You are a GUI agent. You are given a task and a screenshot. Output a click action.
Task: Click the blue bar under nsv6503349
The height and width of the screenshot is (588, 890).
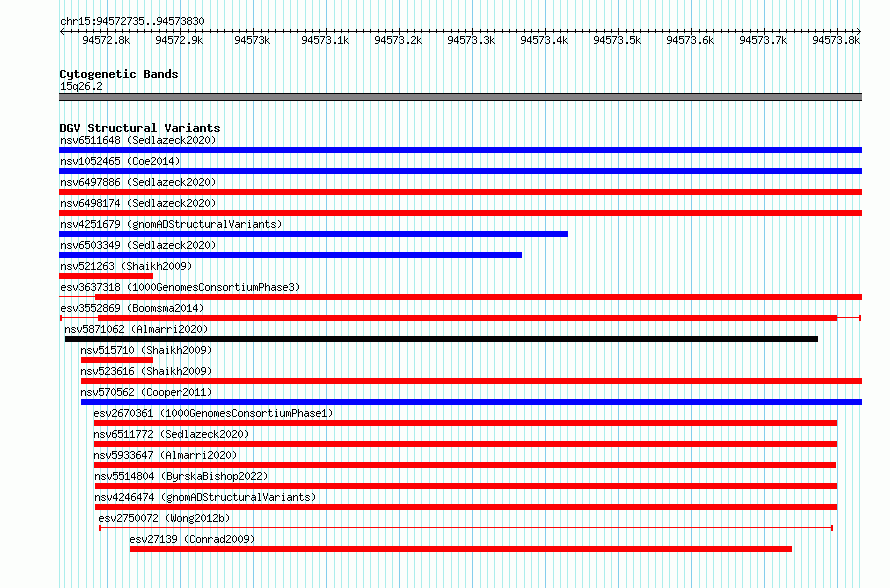click(291, 255)
